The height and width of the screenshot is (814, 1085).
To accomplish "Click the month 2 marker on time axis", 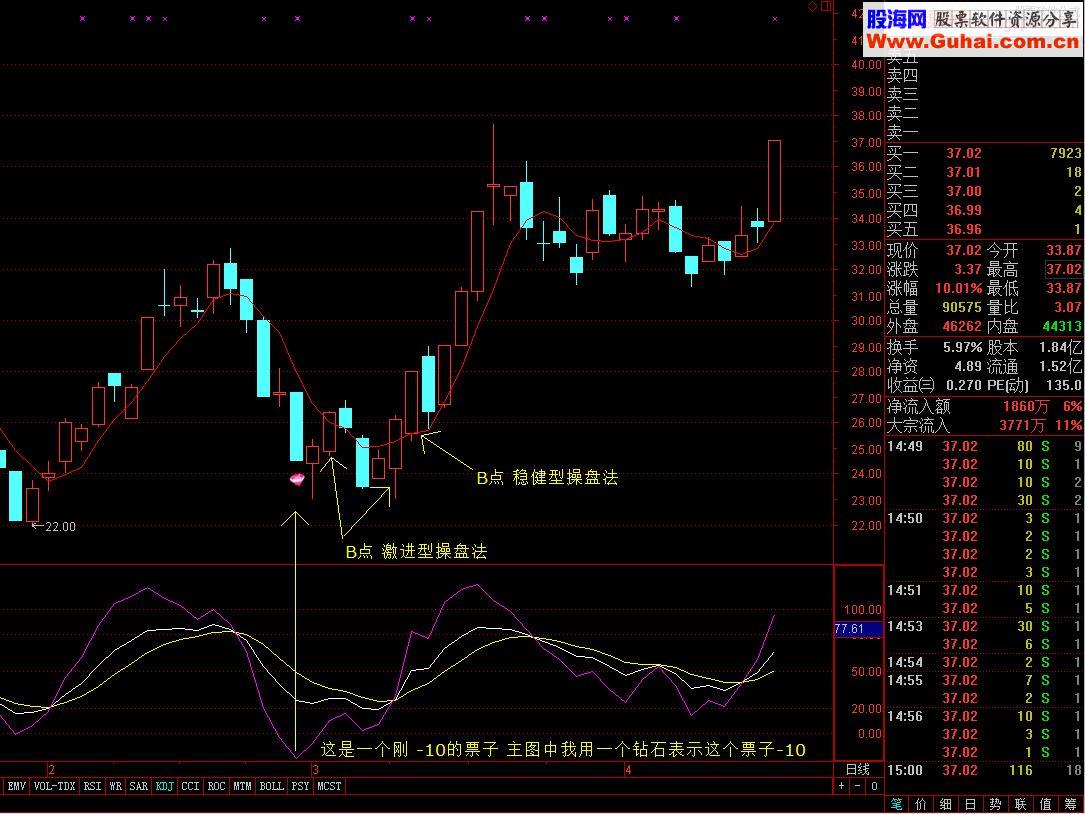I will (x=51, y=769).
